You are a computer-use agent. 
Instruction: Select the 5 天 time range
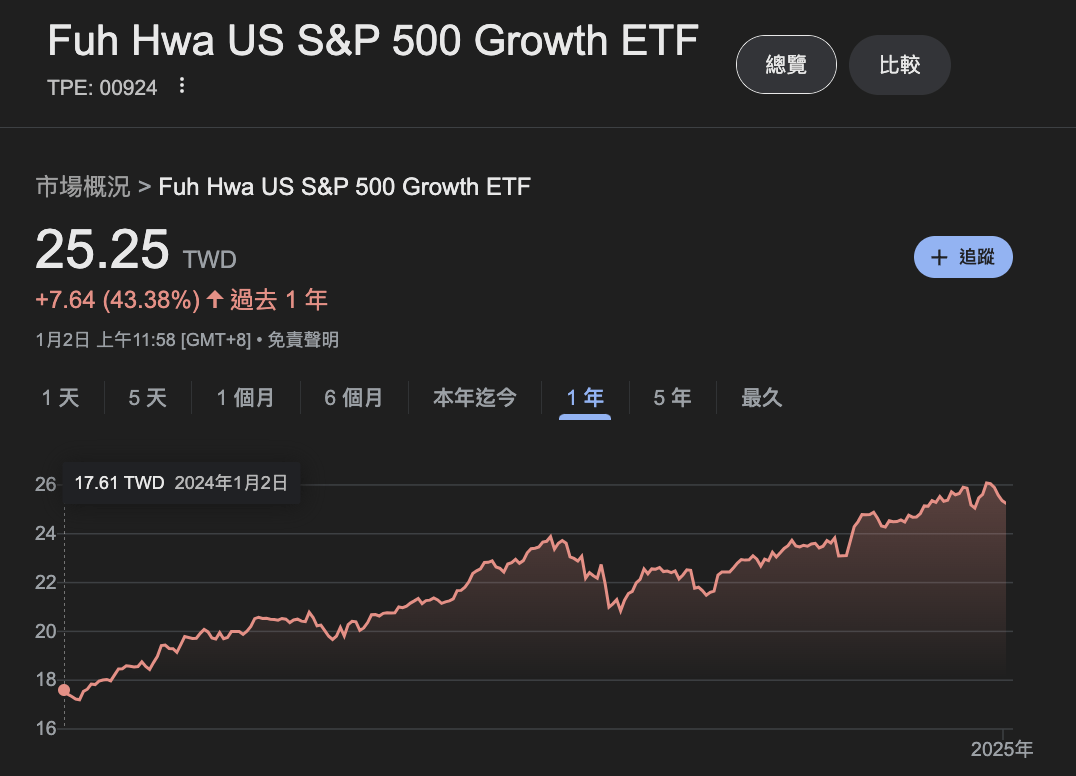[x=147, y=397]
